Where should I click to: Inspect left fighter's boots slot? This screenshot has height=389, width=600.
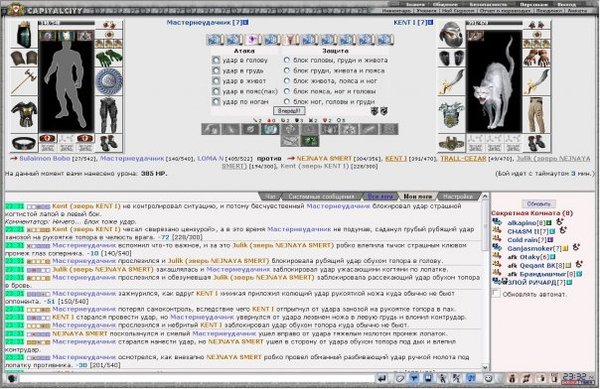(x=109, y=143)
